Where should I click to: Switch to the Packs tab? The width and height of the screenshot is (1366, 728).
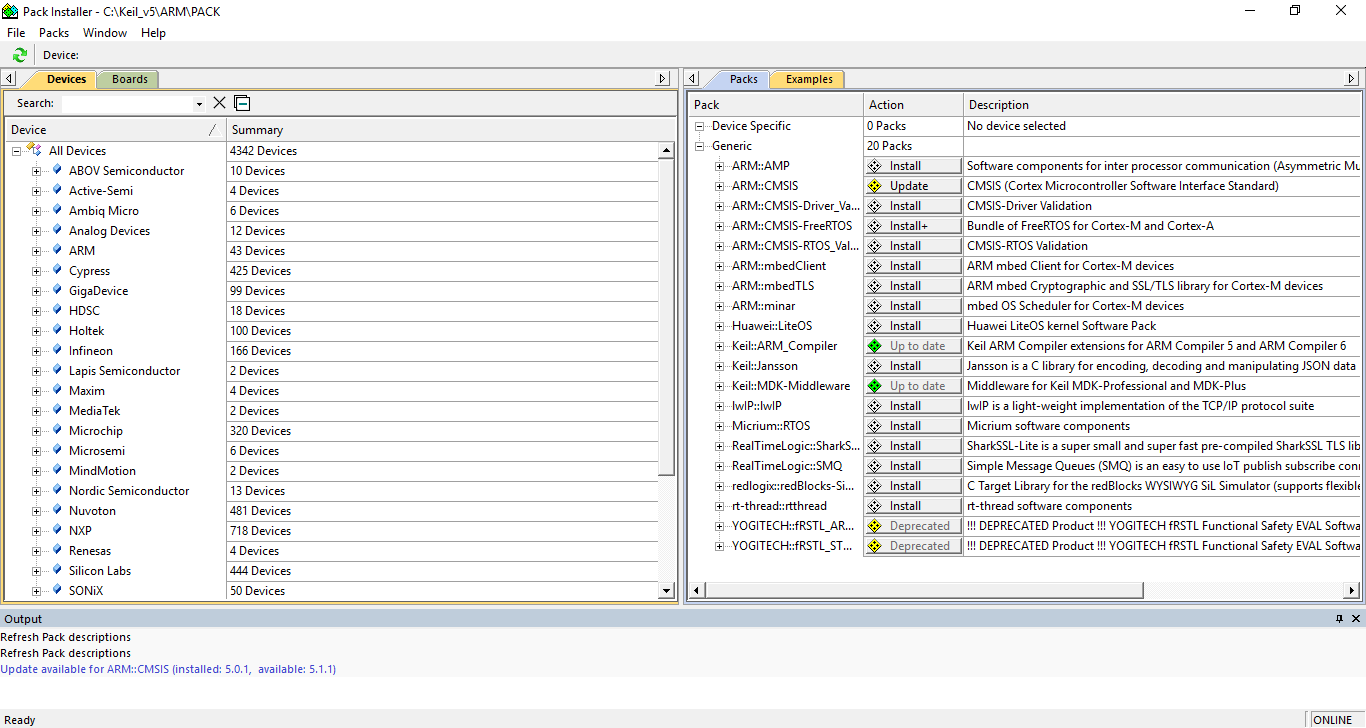pos(743,79)
